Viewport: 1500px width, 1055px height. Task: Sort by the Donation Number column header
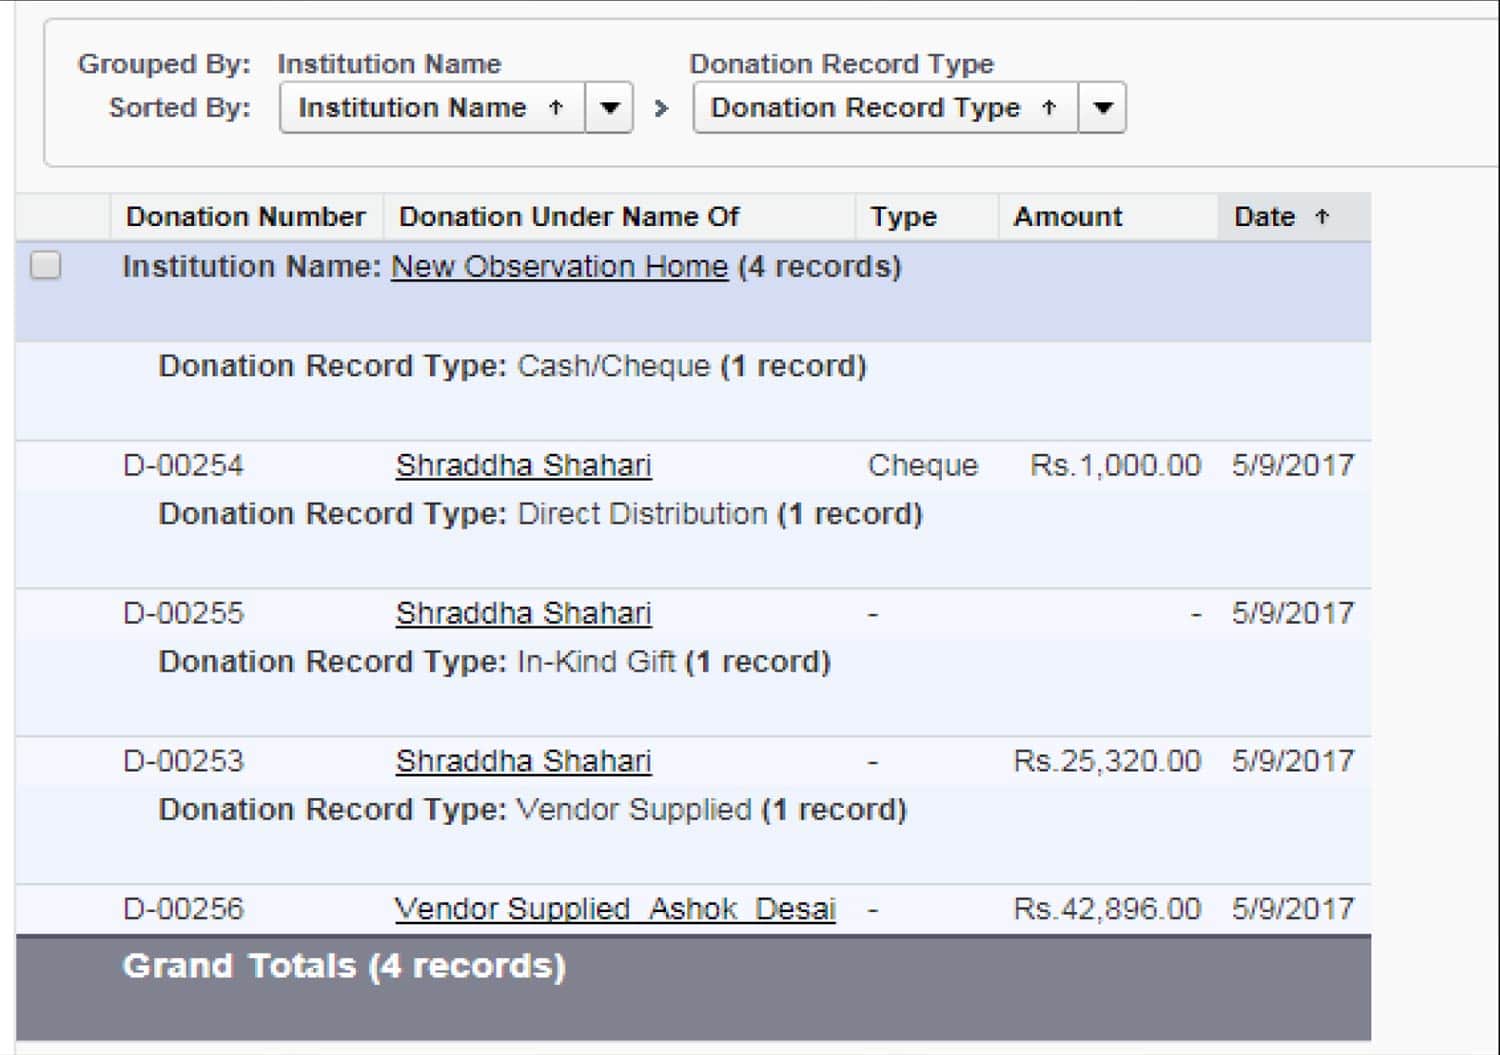pyautogui.click(x=245, y=217)
